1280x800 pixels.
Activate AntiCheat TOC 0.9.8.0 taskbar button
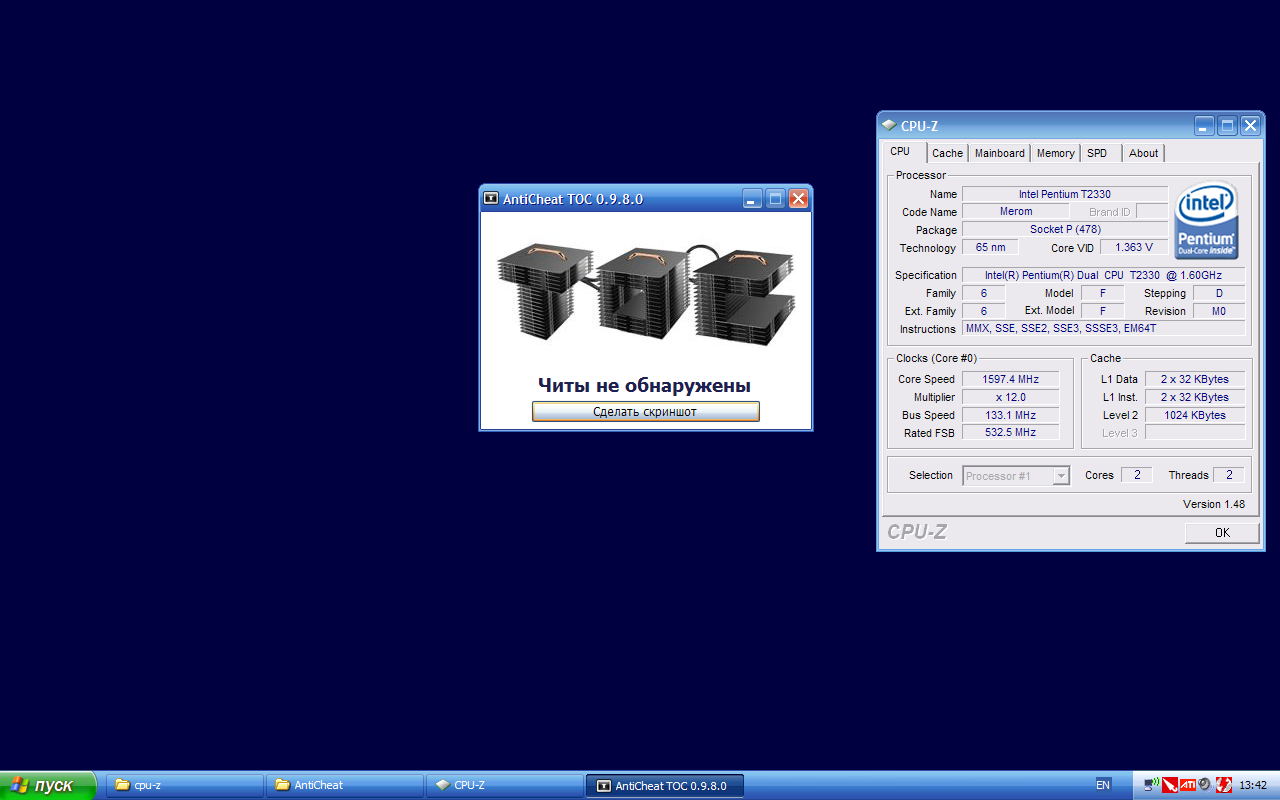[x=665, y=785]
